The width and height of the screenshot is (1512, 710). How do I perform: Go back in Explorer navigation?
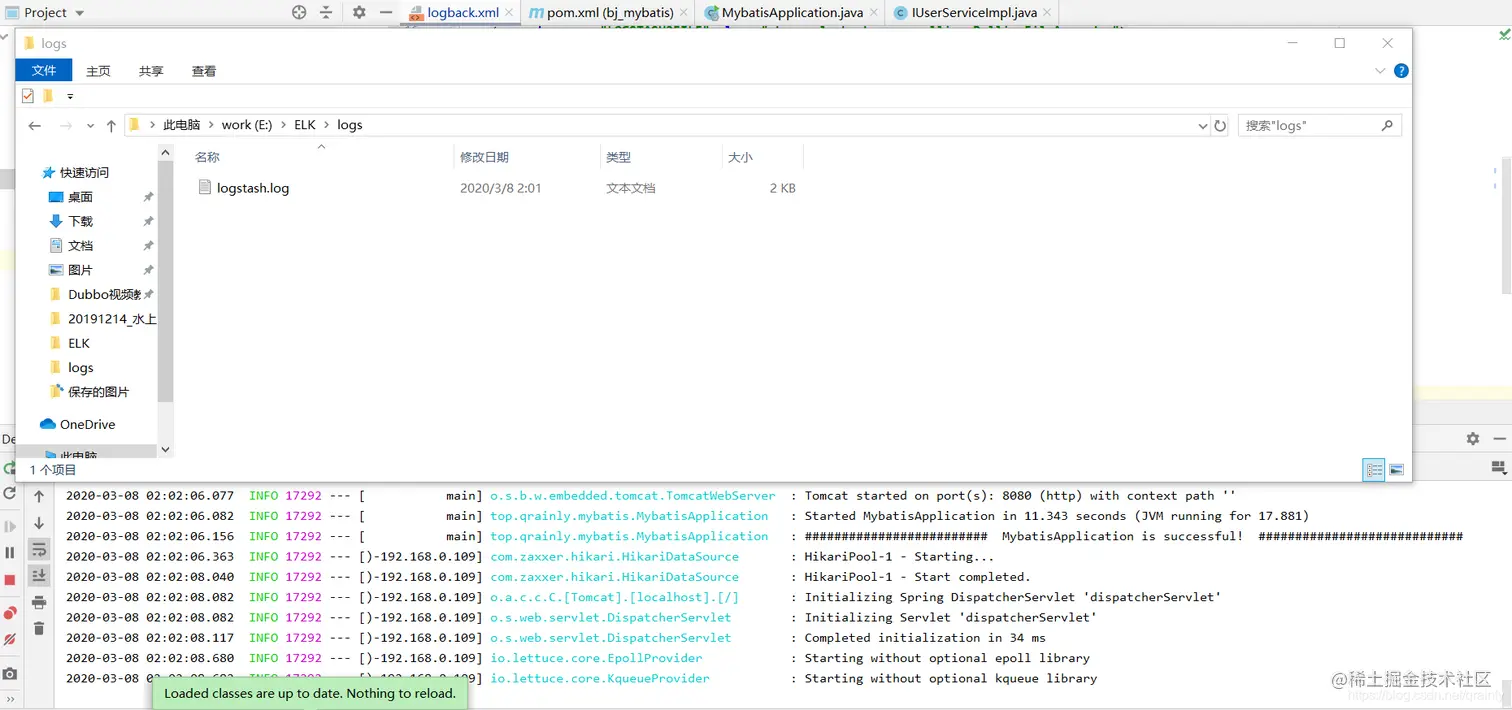tap(35, 125)
